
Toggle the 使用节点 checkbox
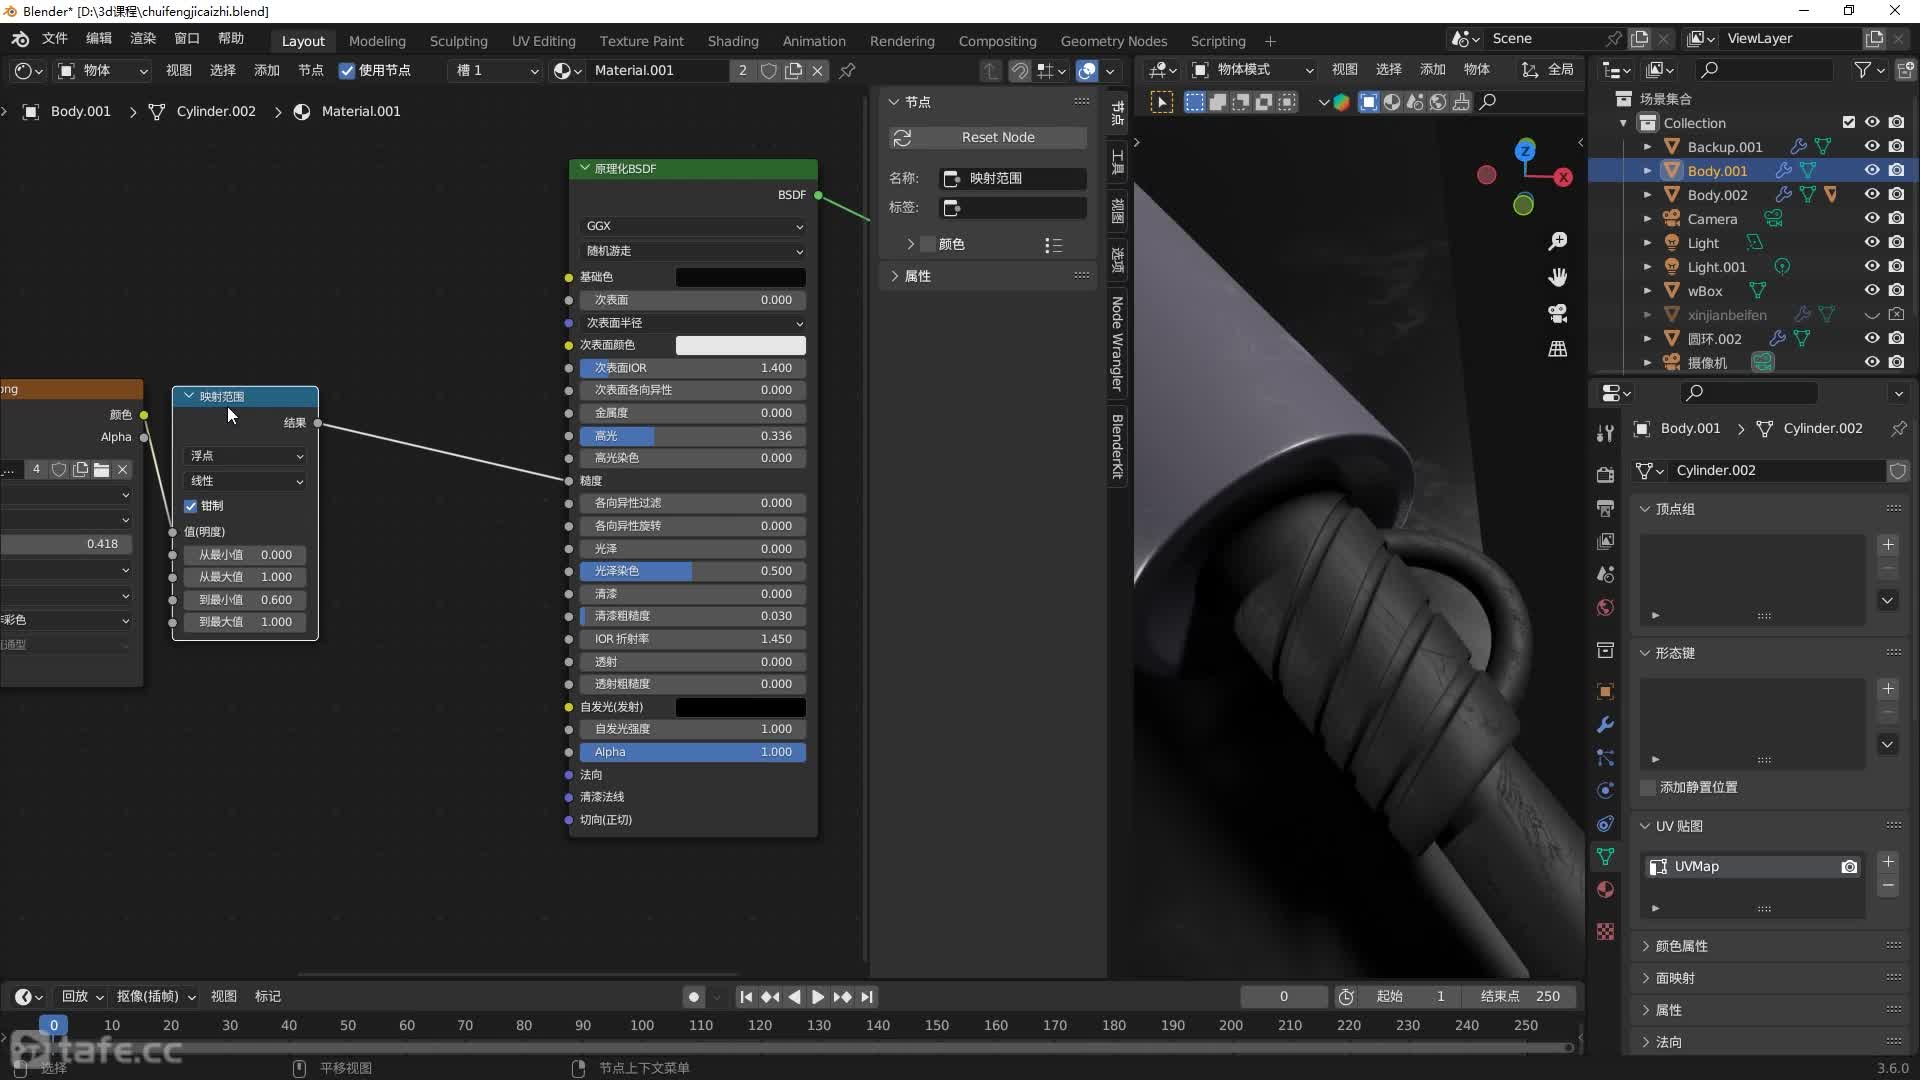point(347,70)
